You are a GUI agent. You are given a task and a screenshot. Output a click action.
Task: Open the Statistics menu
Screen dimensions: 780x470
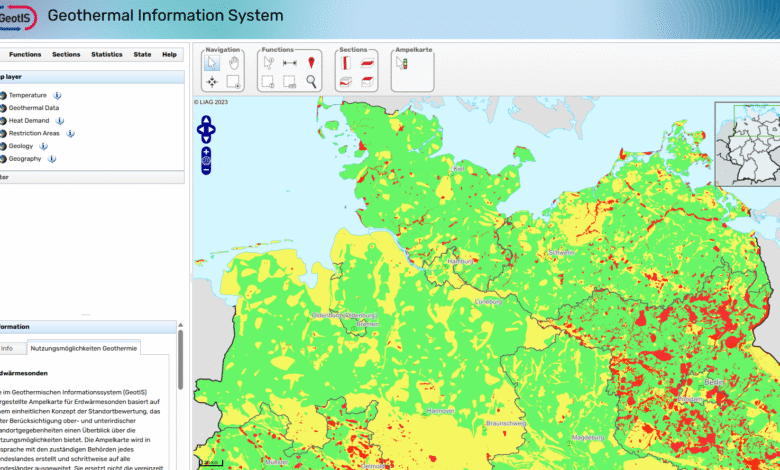[106, 54]
